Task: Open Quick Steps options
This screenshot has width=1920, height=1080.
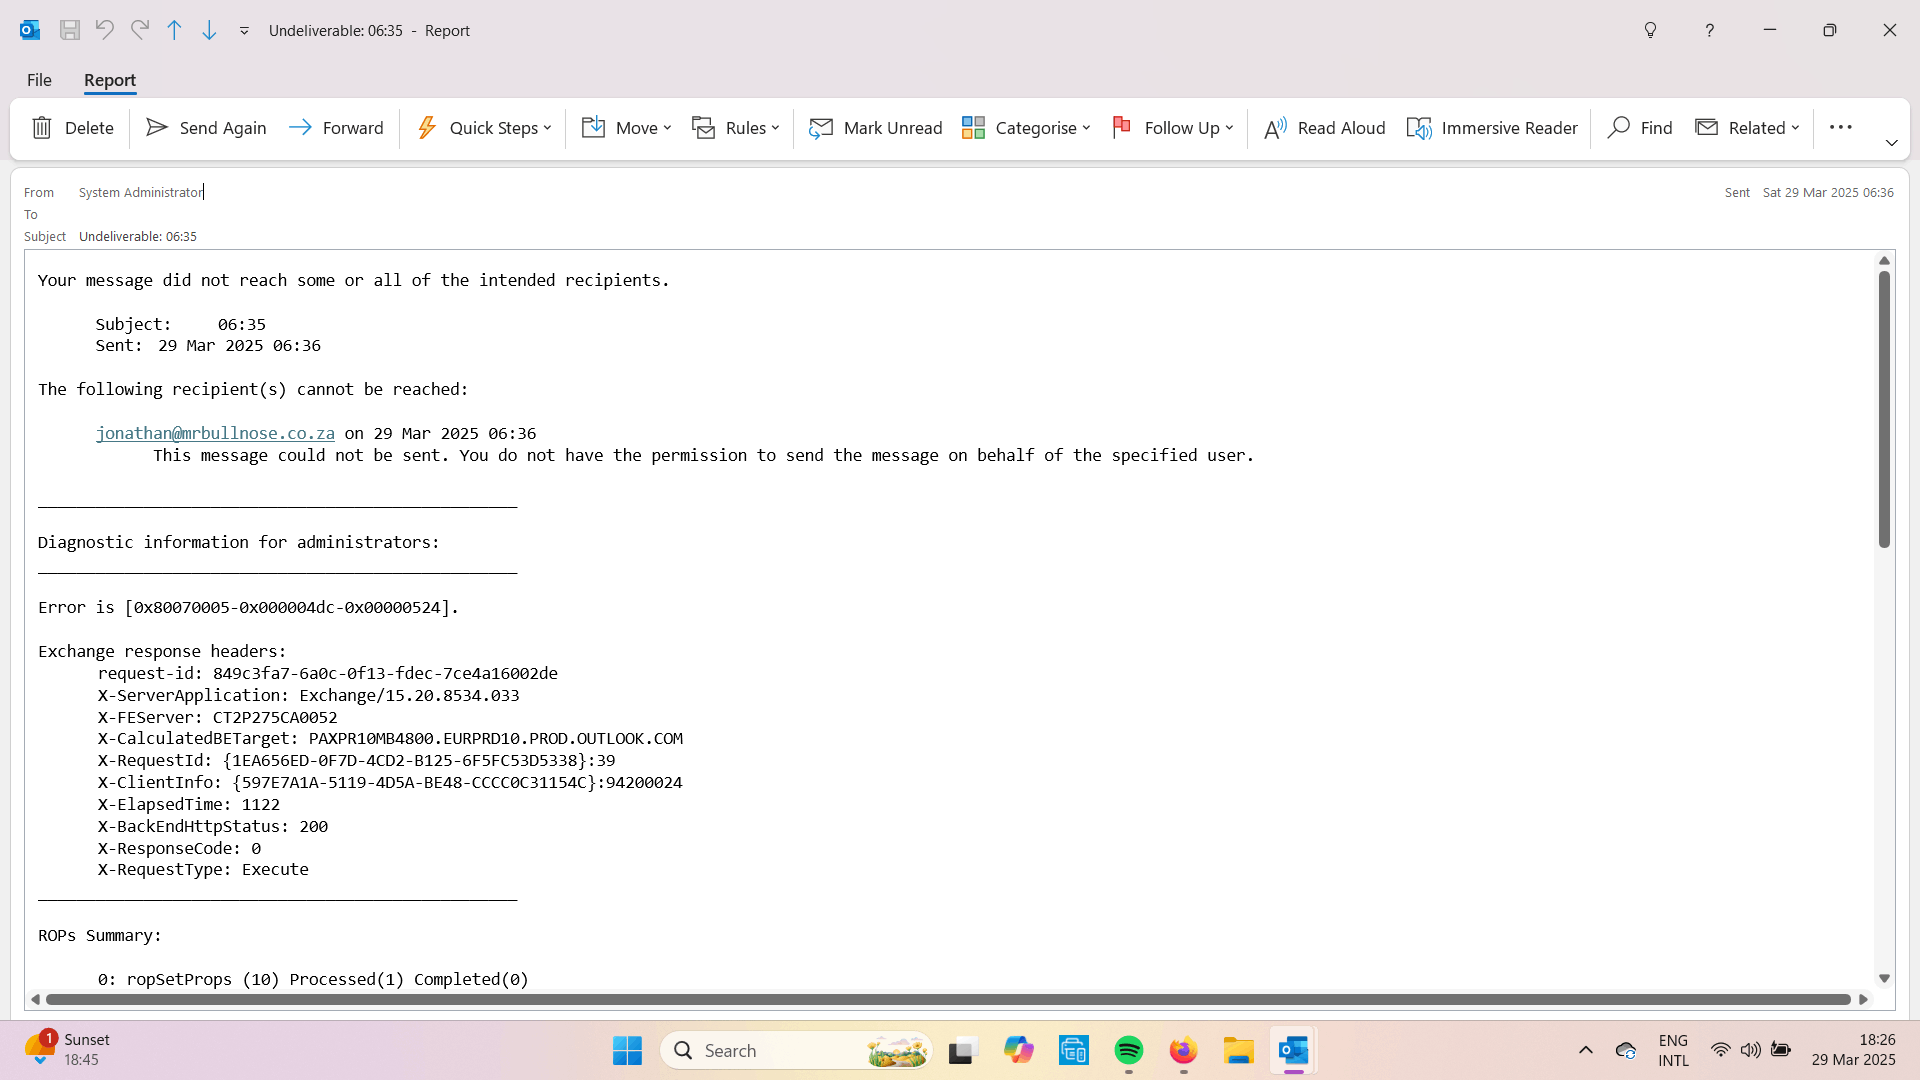Action: click(483, 128)
